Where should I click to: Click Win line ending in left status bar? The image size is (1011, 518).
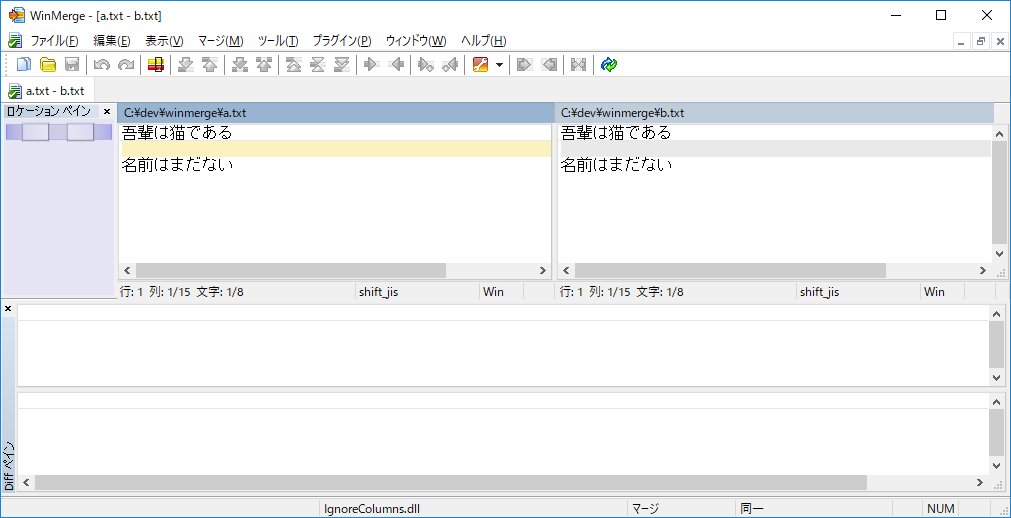click(x=493, y=292)
